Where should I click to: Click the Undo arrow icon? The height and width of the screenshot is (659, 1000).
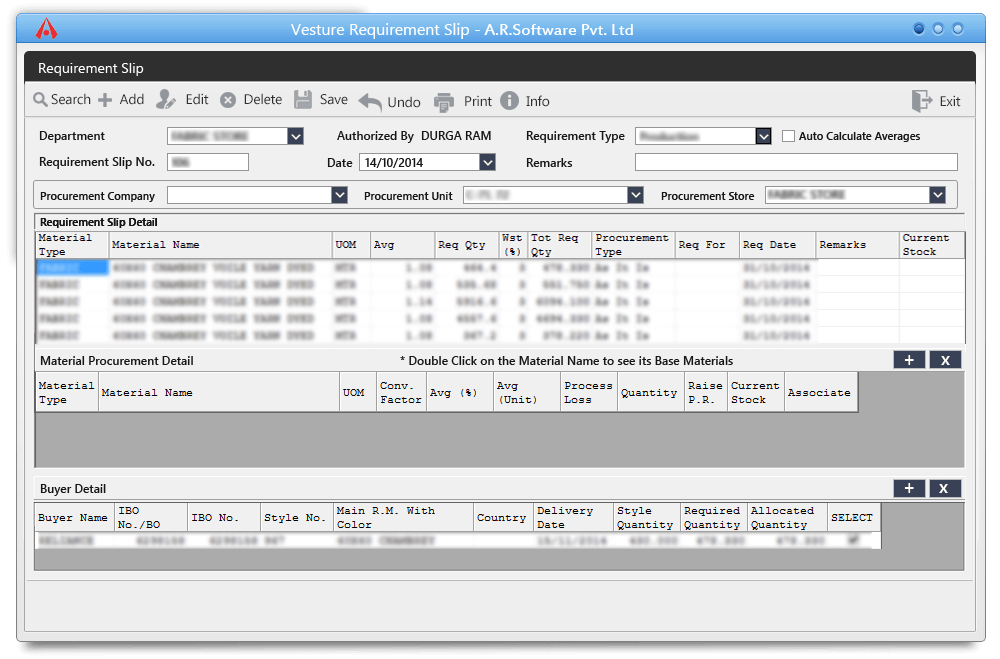(x=370, y=102)
